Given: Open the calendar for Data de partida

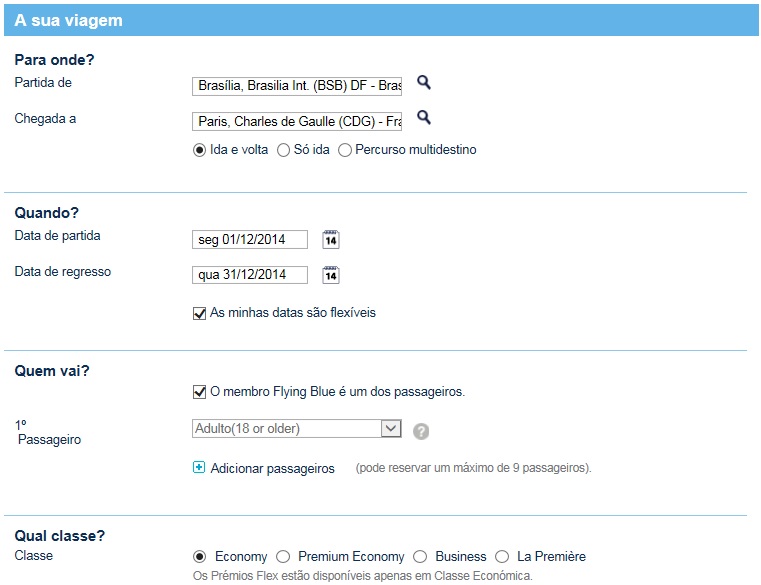Looking at the screenshot, I should pos(331,239).
